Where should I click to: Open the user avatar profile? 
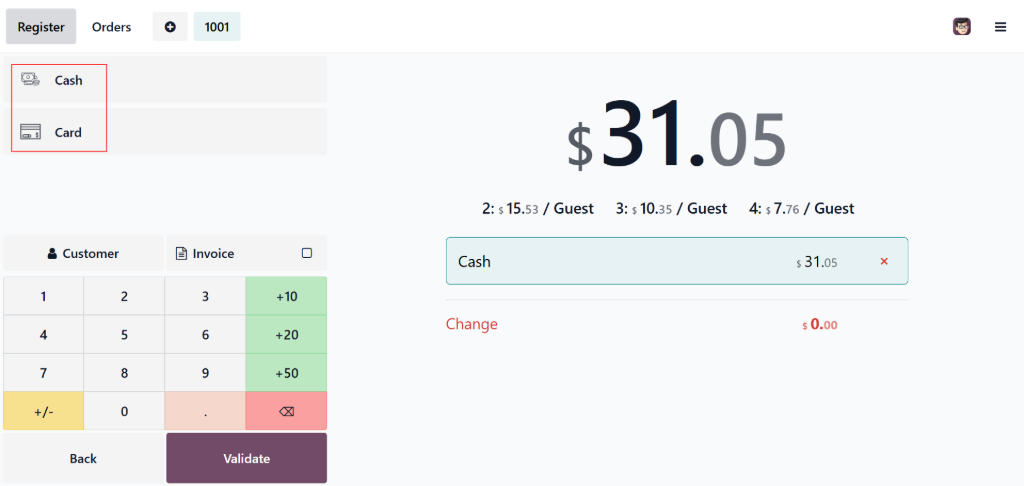962,27
